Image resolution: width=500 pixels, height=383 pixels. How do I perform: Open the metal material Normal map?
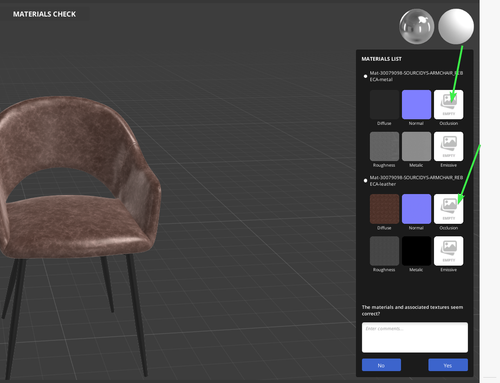(x=416, y=104)
